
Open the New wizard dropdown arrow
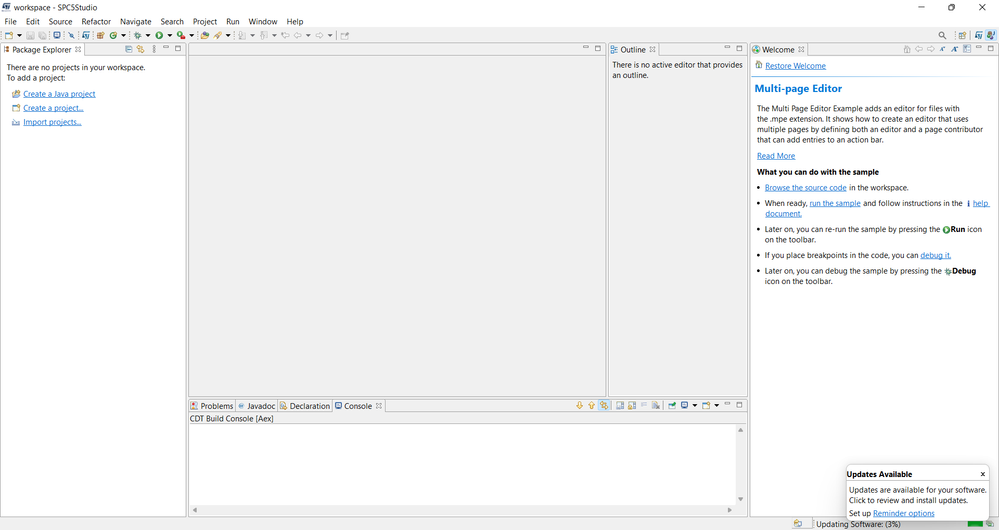coord(19,36)
